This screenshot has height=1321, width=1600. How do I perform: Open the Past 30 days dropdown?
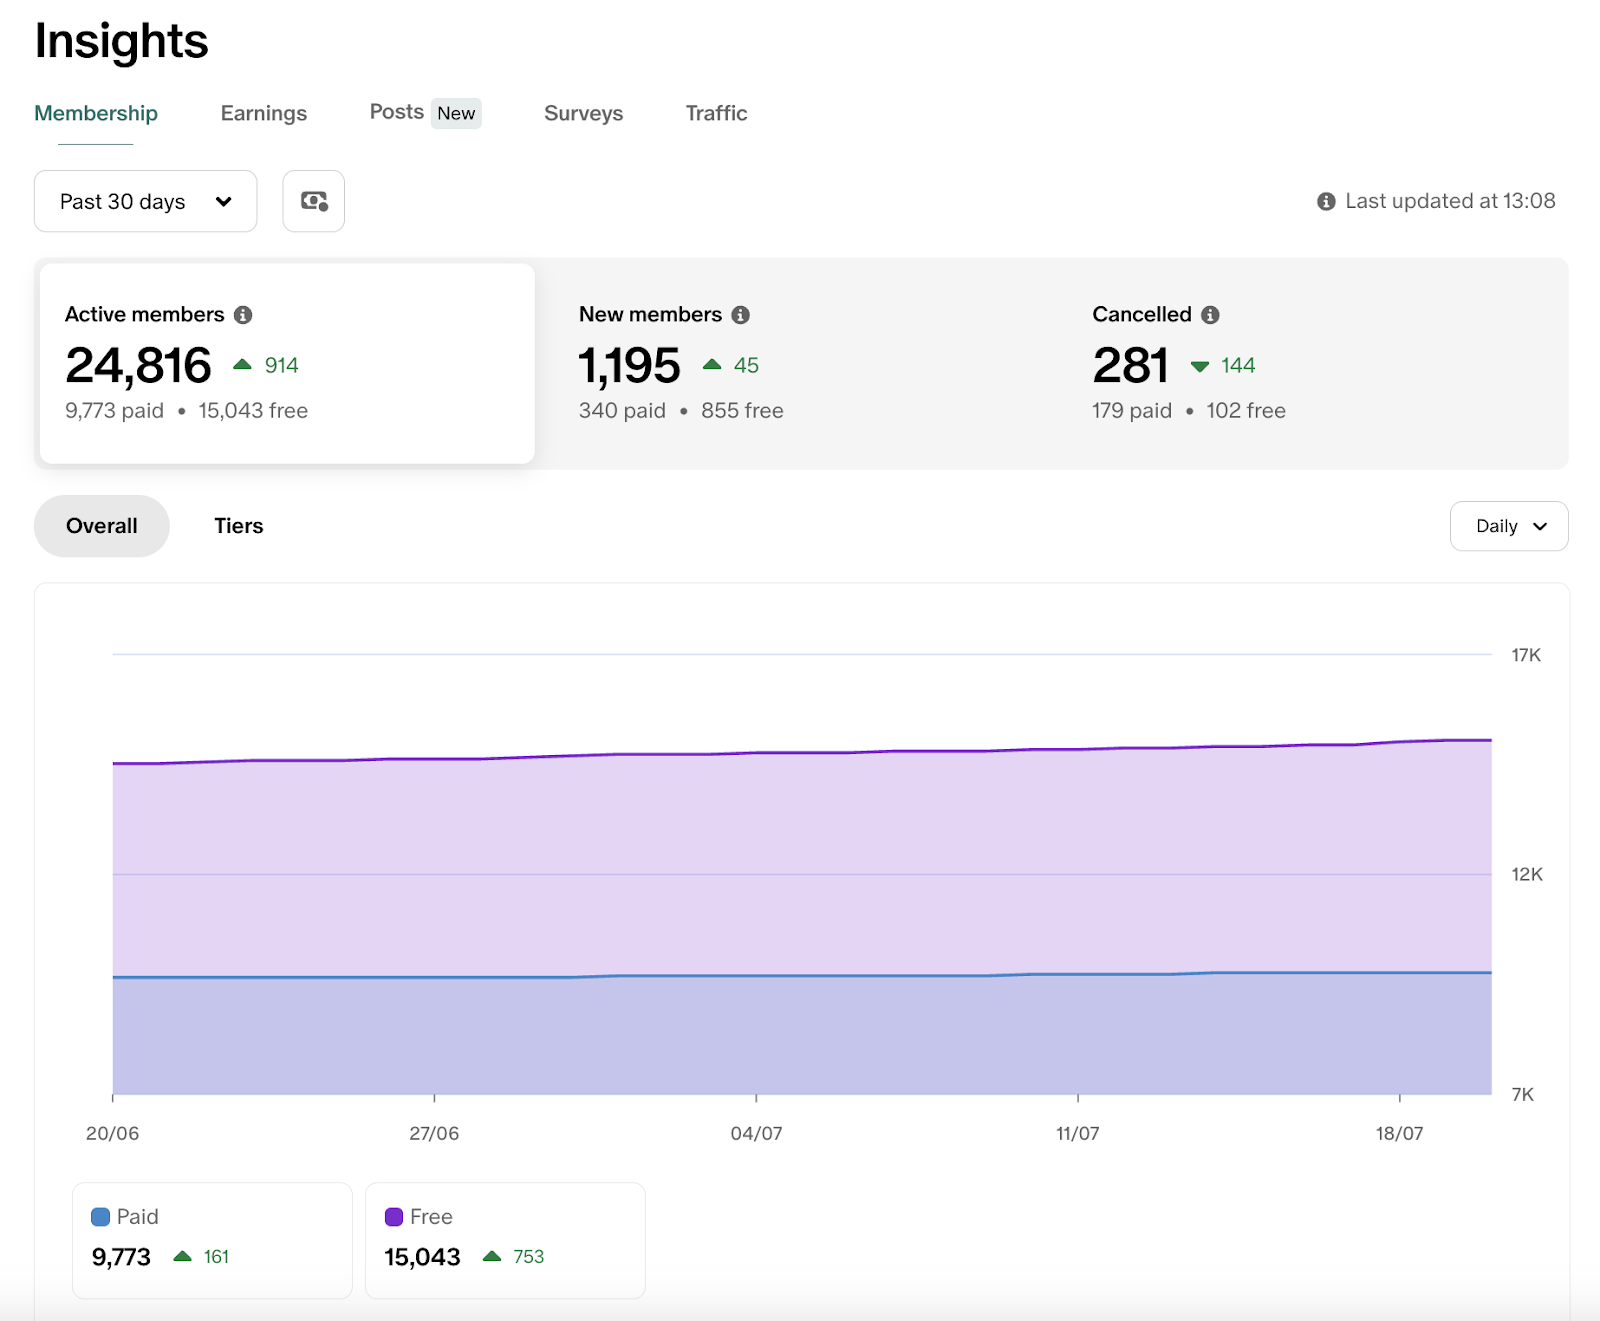[145, 201]
